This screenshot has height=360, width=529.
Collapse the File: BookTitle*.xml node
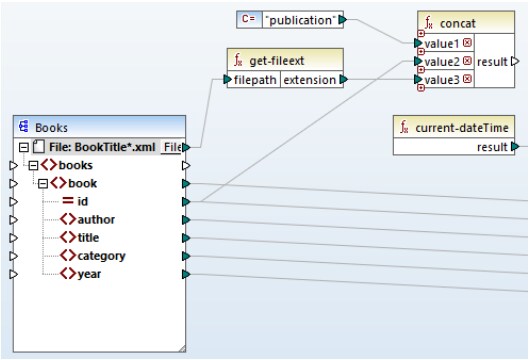(x=24, y=147)
